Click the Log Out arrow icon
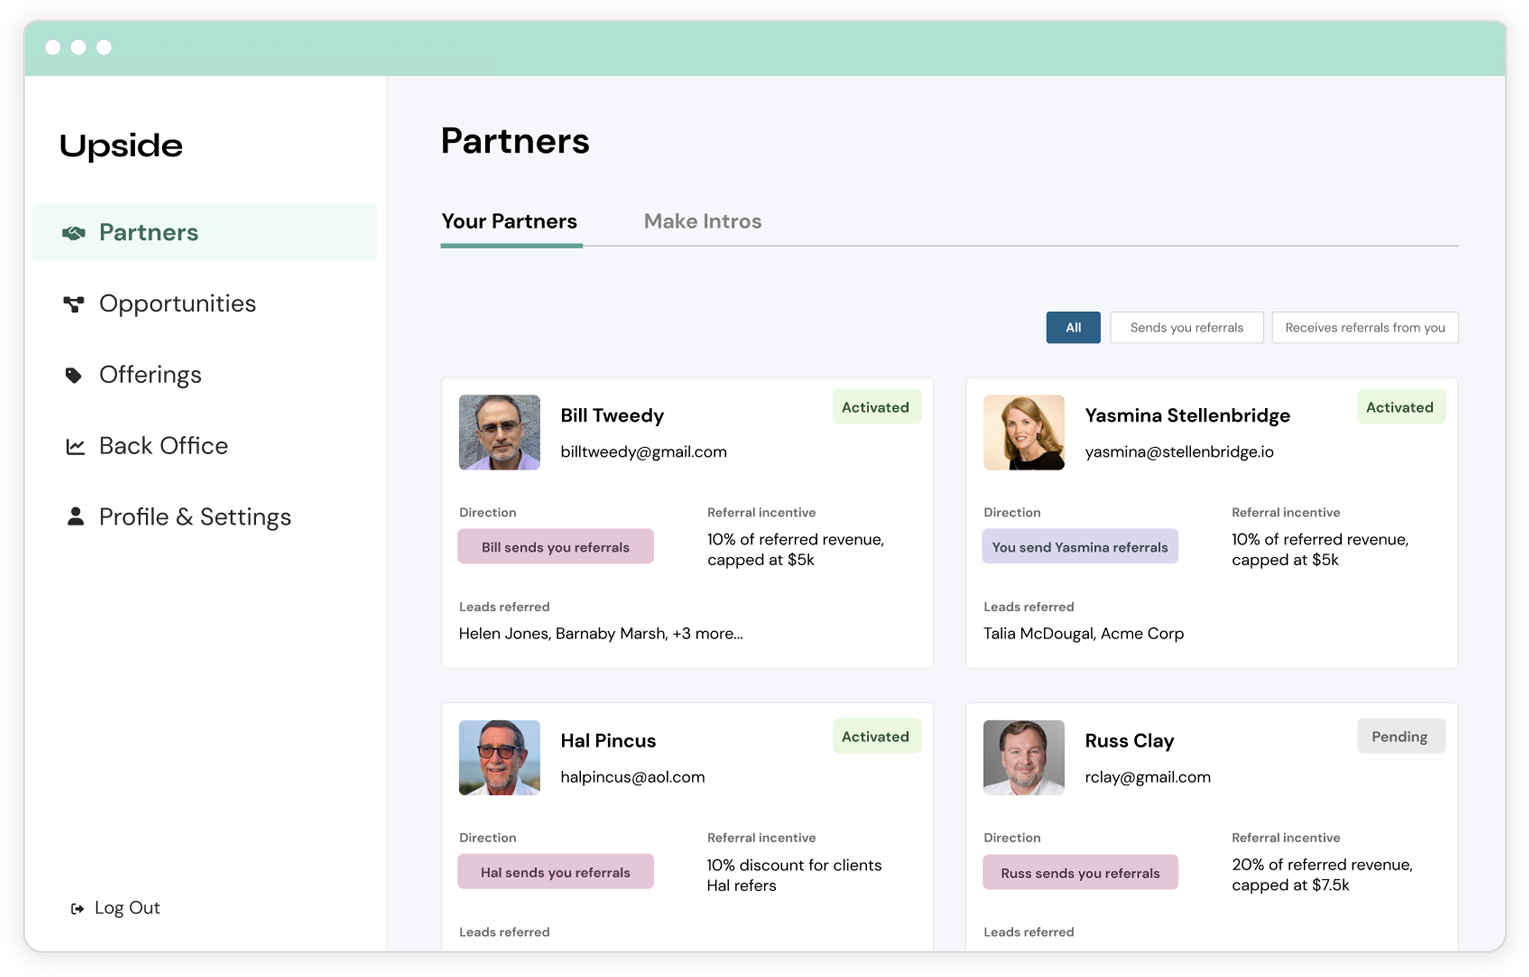The height and width of the screenshot is (977, 1529). 77,909
